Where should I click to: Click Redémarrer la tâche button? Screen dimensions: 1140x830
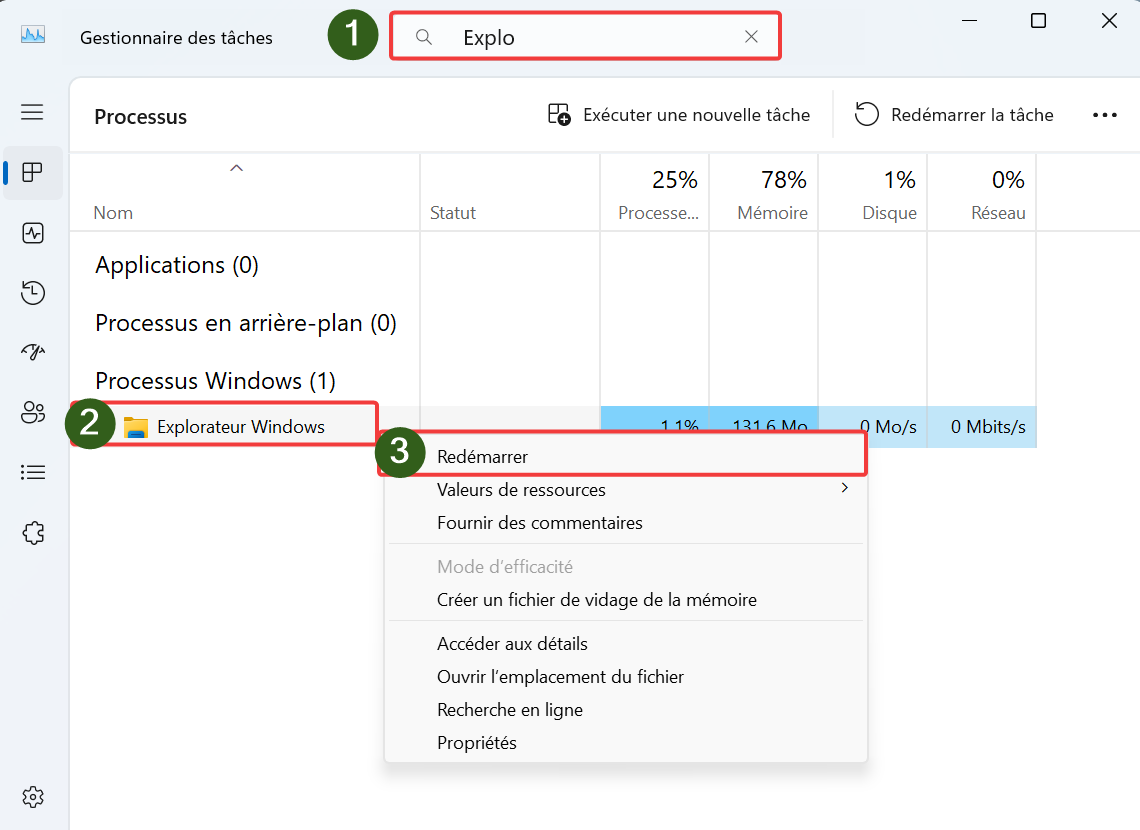tap(954, 115)
